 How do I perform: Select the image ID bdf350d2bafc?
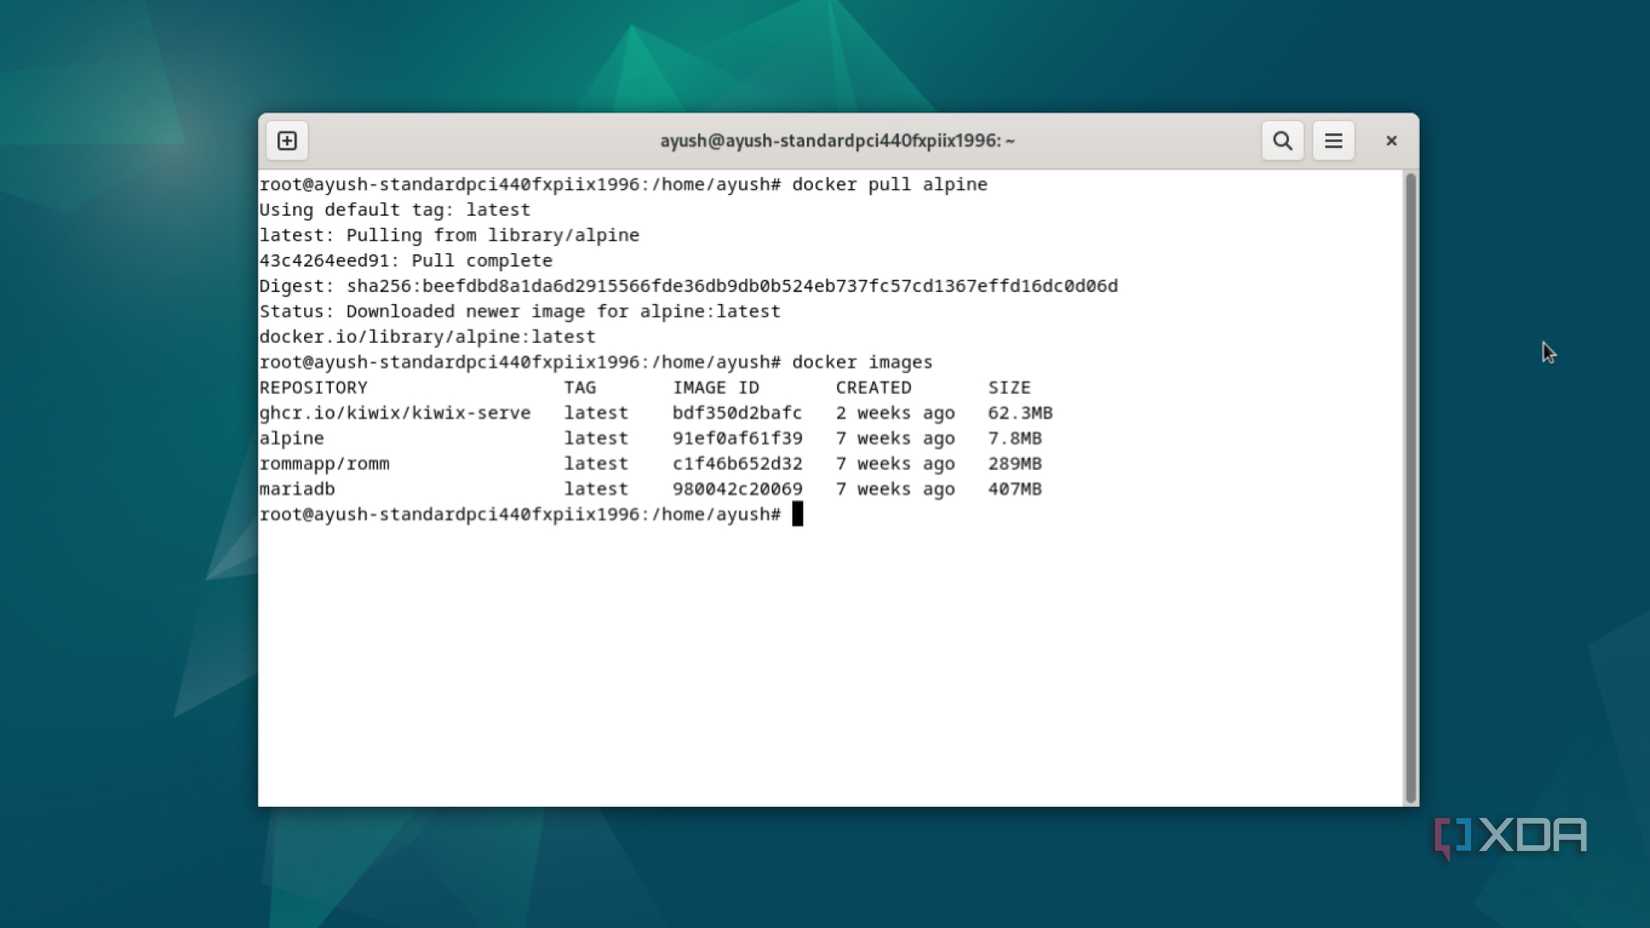coord(737,412)
